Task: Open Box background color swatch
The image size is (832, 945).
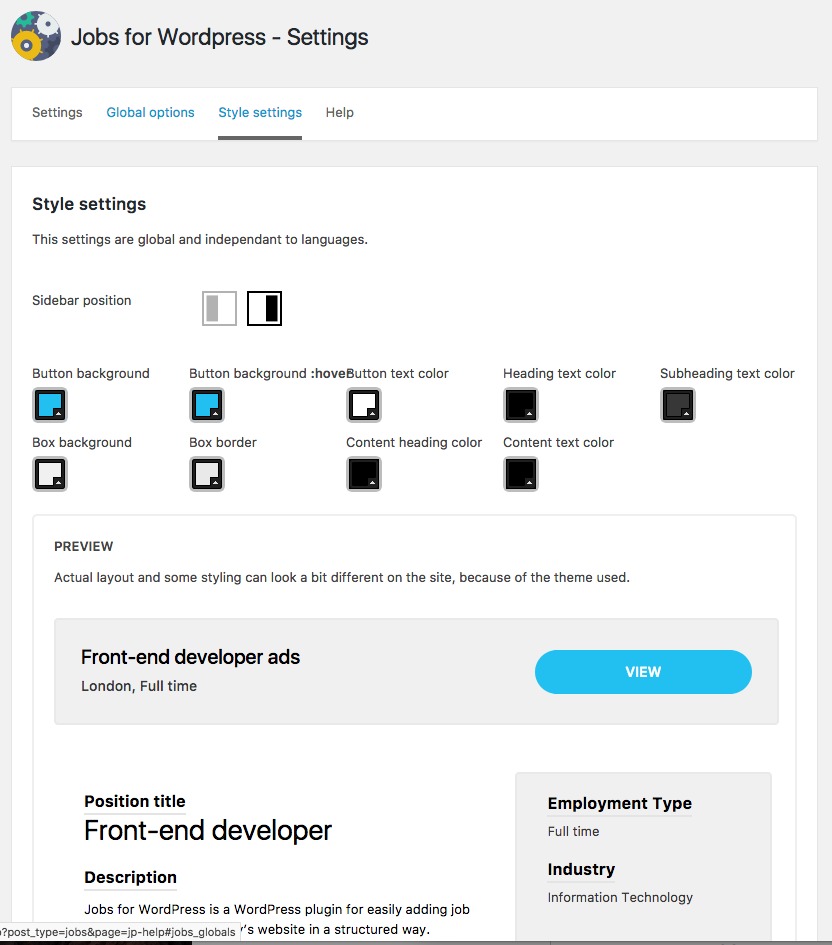Action: pos(50,474)
